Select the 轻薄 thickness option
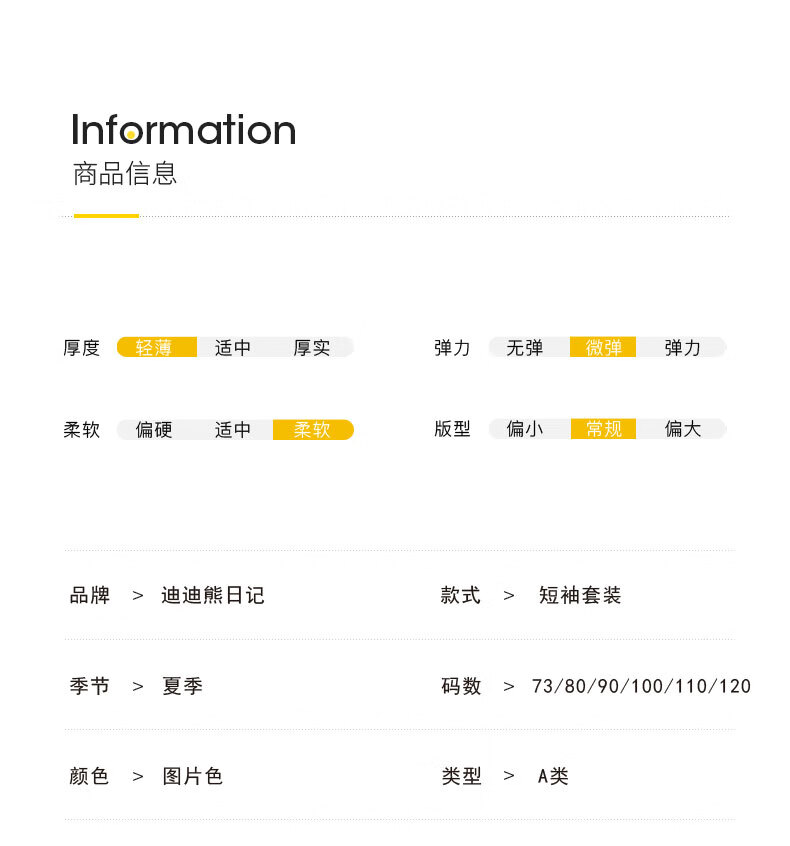Screen dimensions: 790x846 (156, 347)
